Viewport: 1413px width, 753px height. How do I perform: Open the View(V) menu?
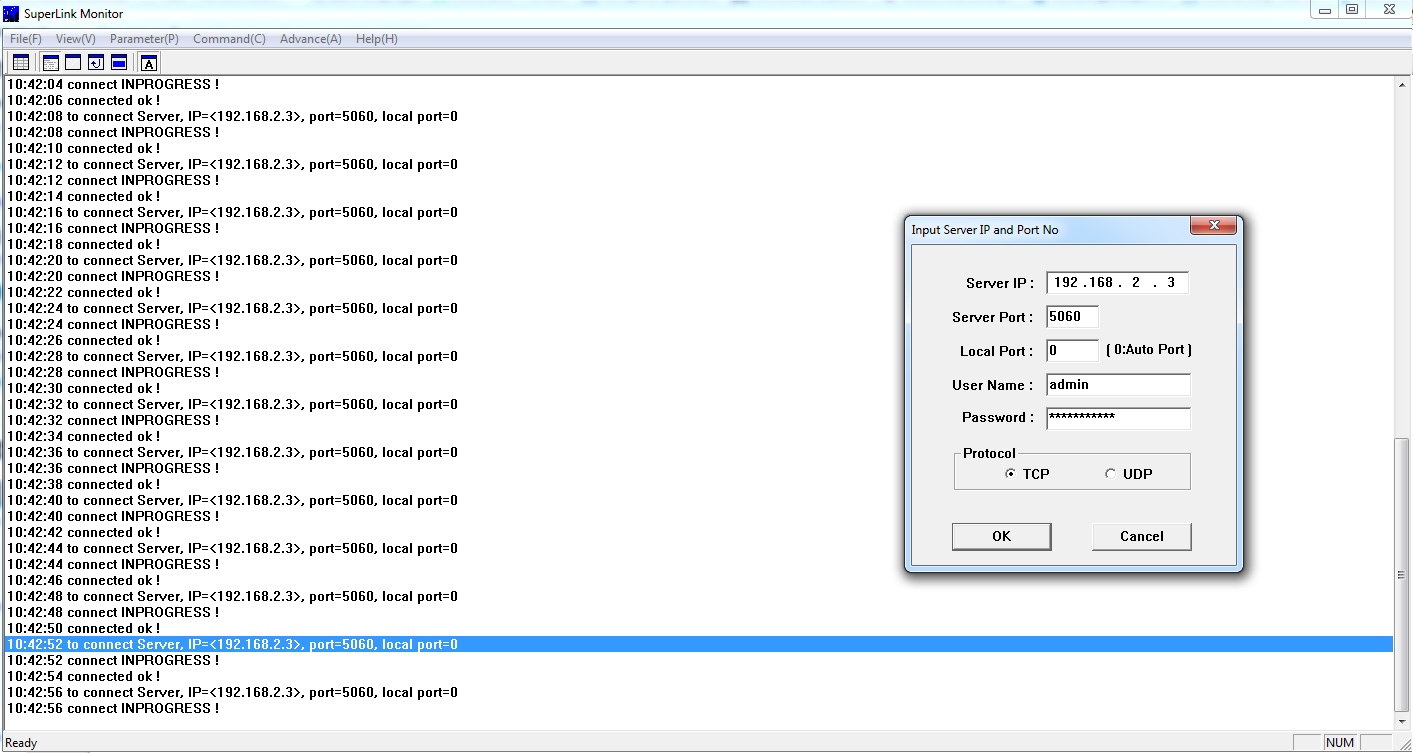click(76, 39)
